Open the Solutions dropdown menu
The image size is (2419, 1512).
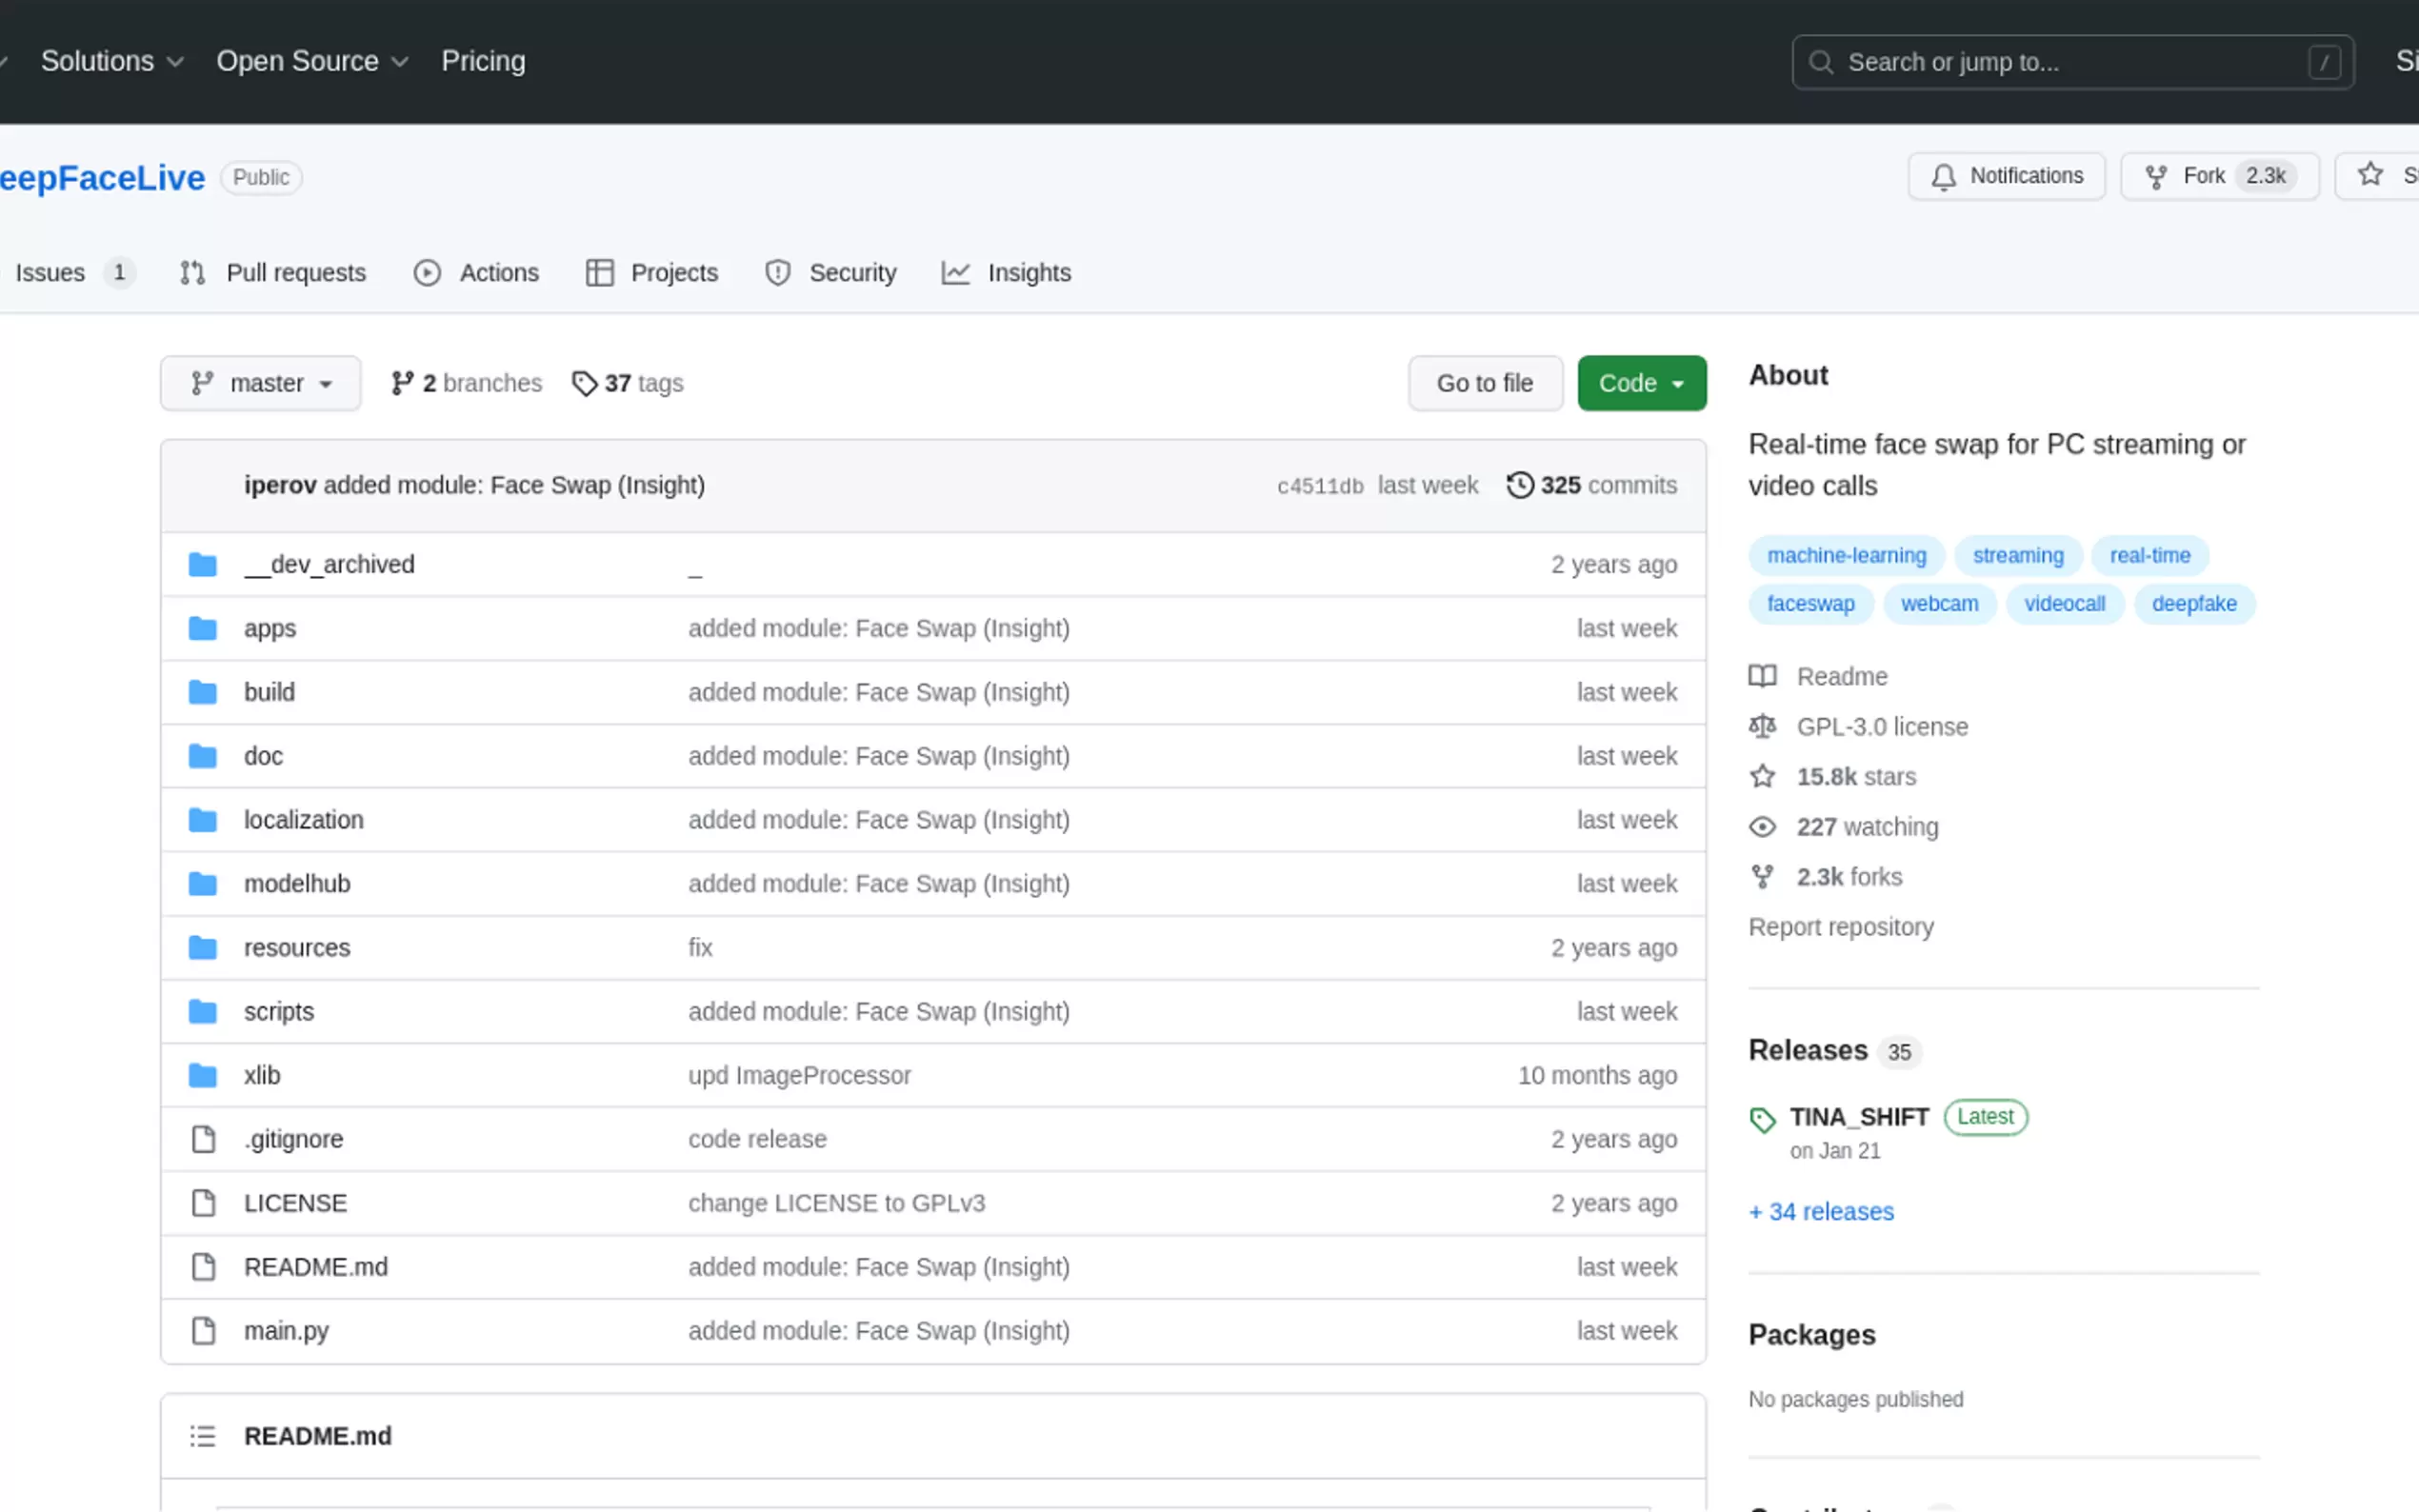tap(112, 61)
